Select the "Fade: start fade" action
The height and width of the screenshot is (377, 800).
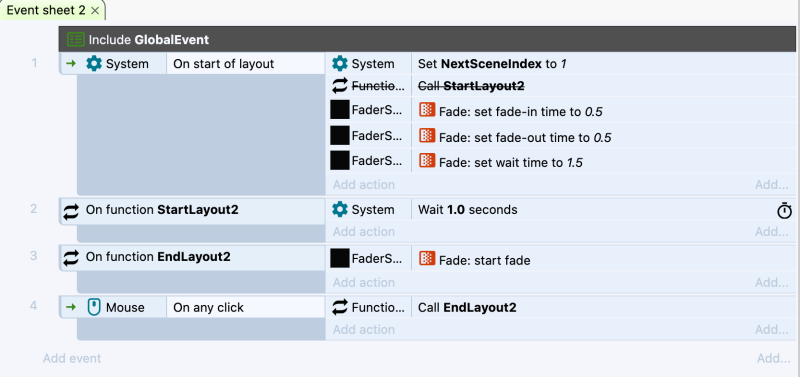485,260
